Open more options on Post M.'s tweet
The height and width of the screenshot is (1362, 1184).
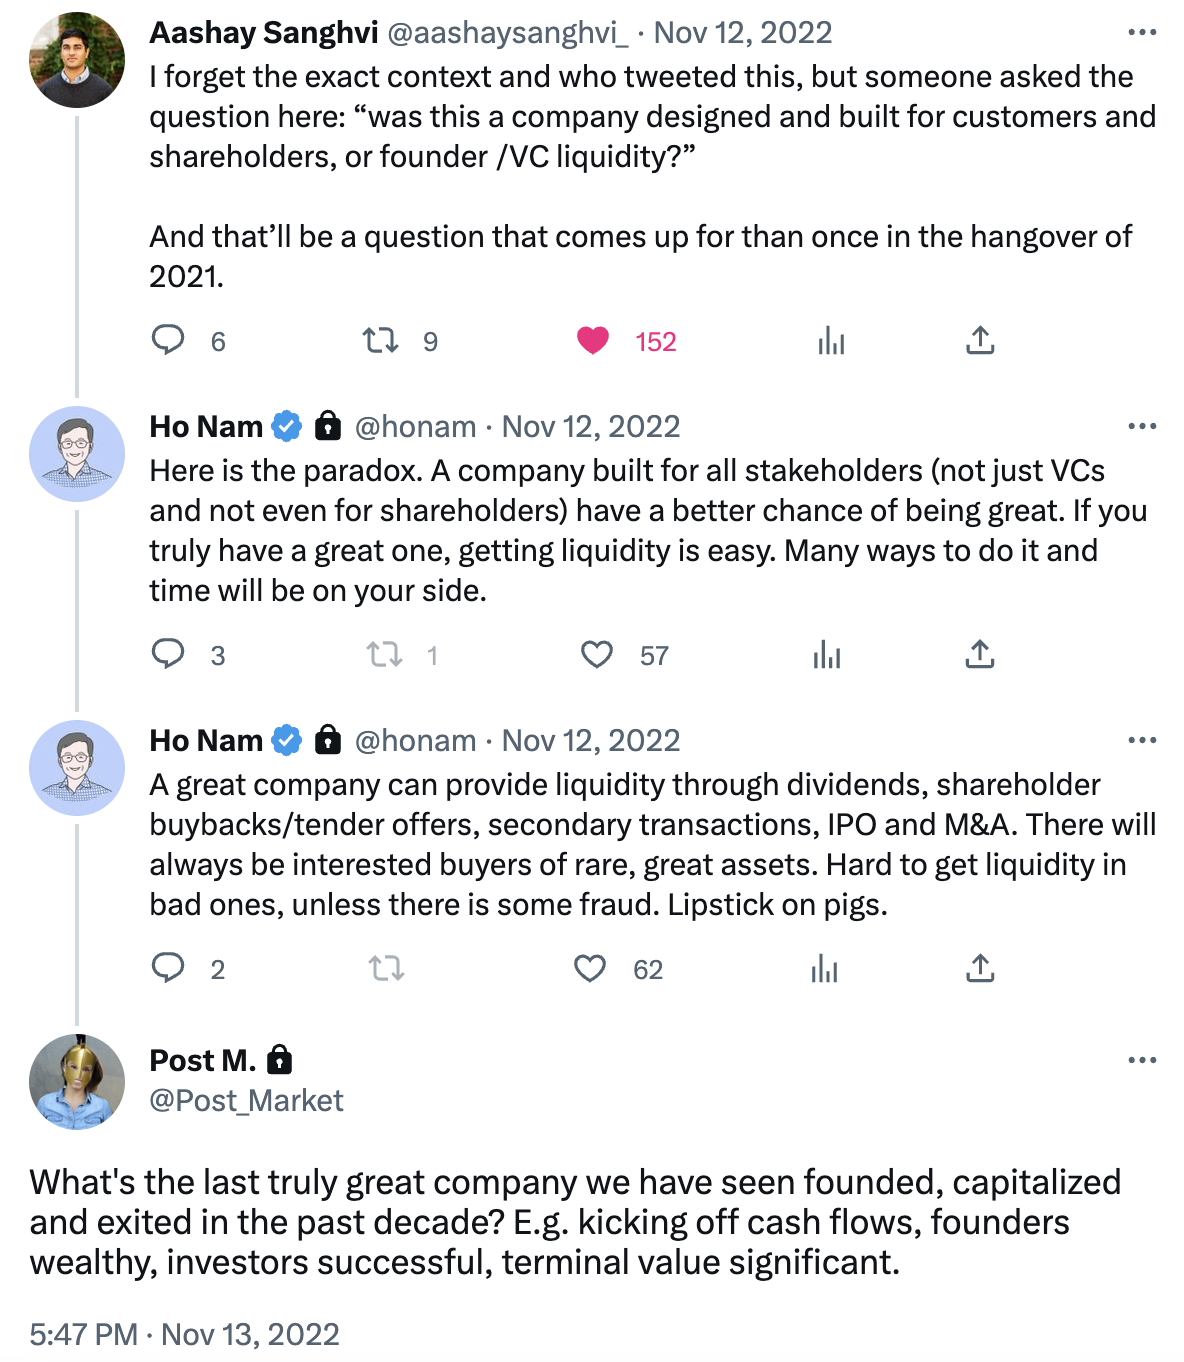(1141, 1061)
